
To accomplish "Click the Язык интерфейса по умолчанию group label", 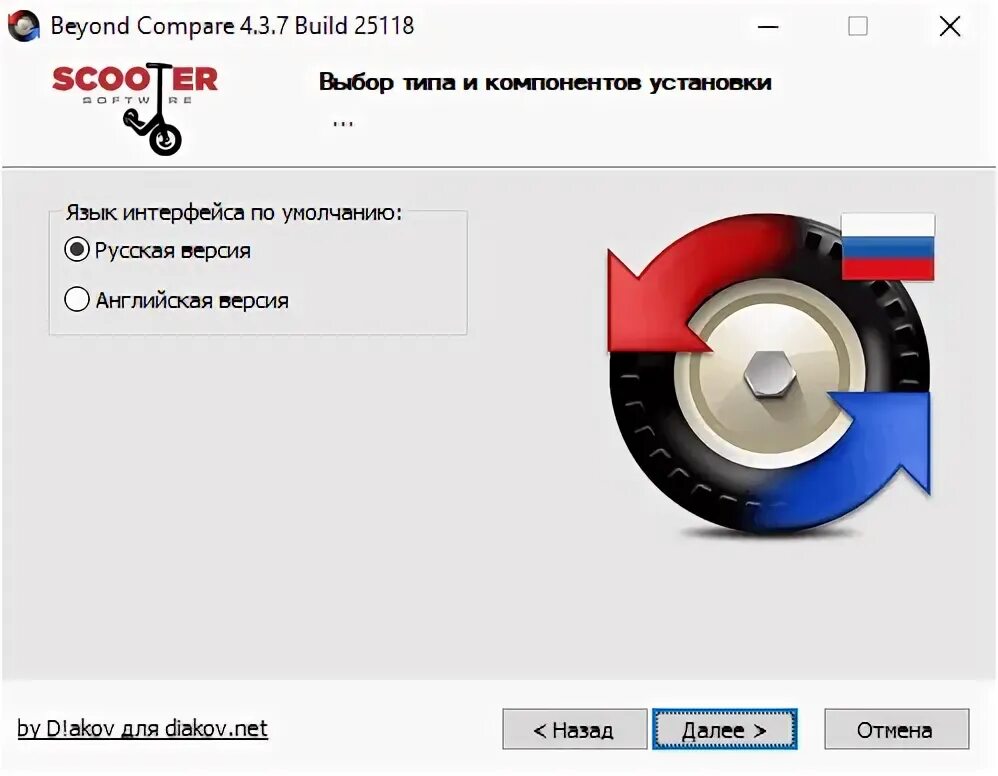I will tap(234, 213).
